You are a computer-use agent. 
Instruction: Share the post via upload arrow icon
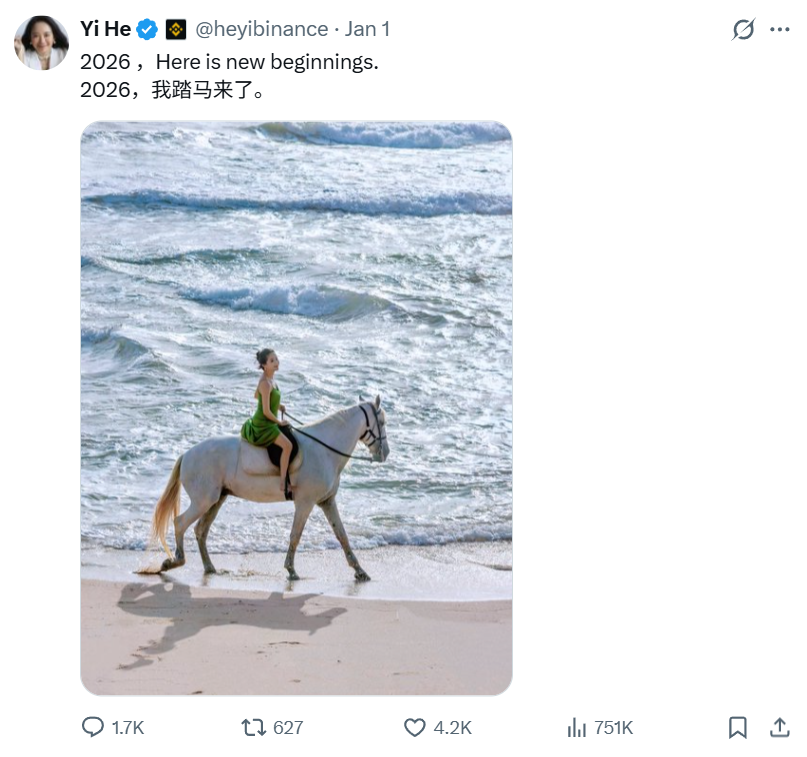[779, 727]
